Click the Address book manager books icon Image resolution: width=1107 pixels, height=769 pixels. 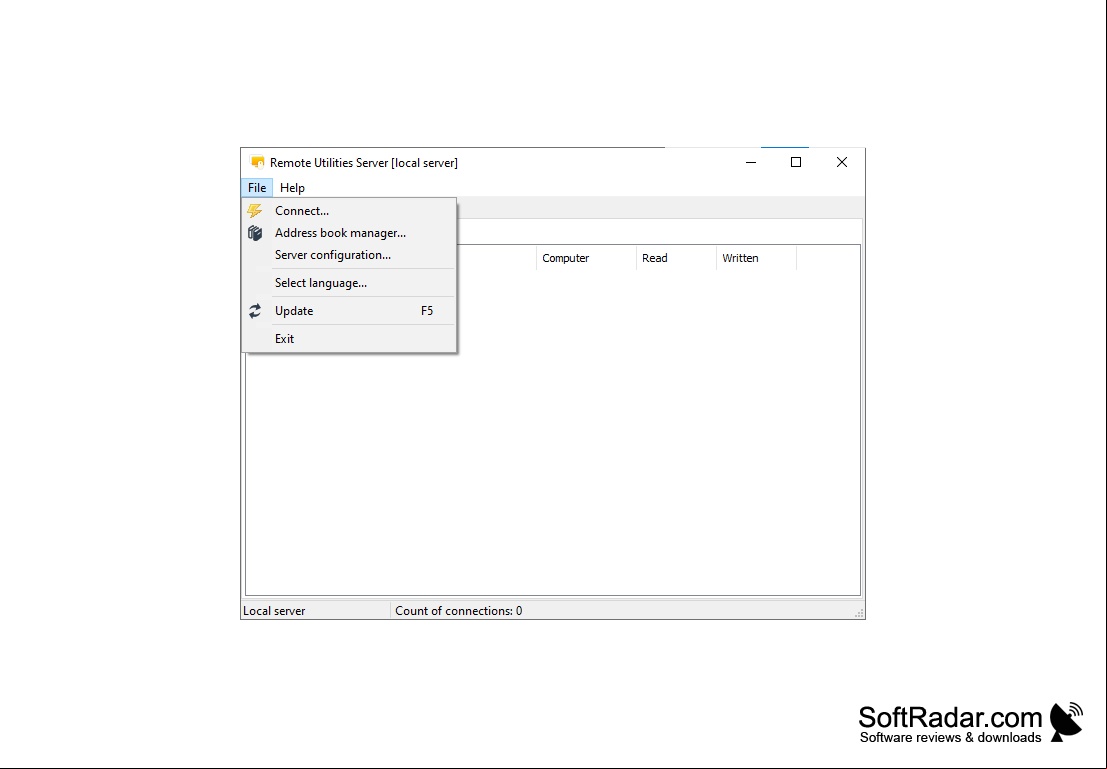[255, 233]
